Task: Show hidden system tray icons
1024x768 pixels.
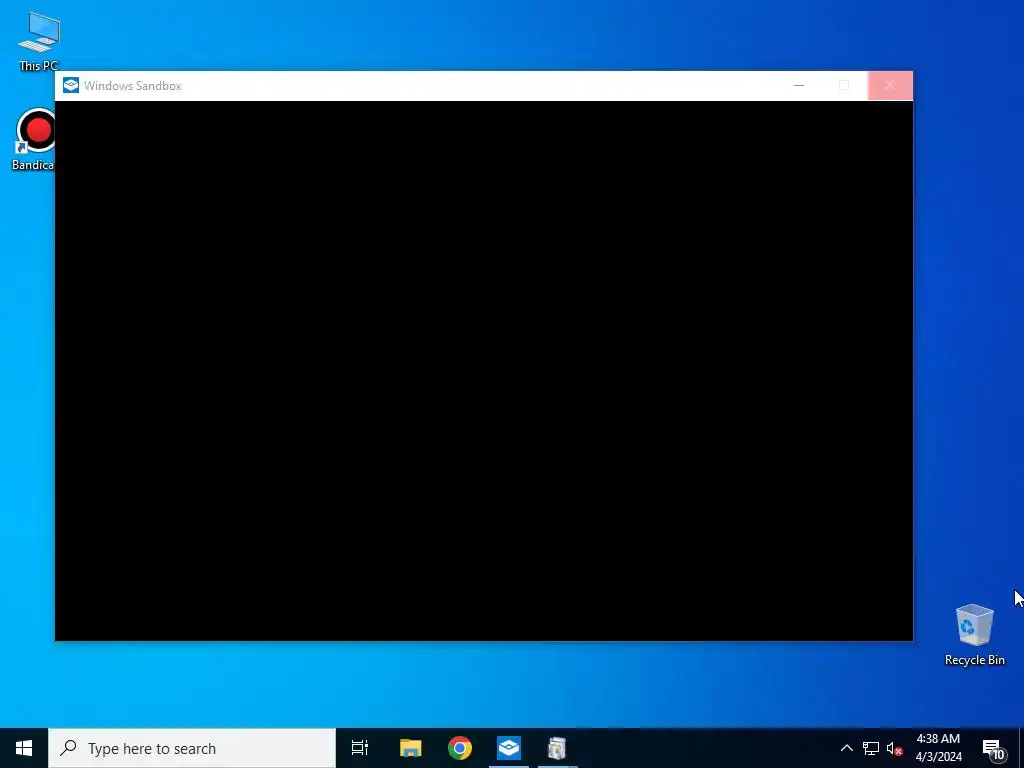Action: pos(846,748)
